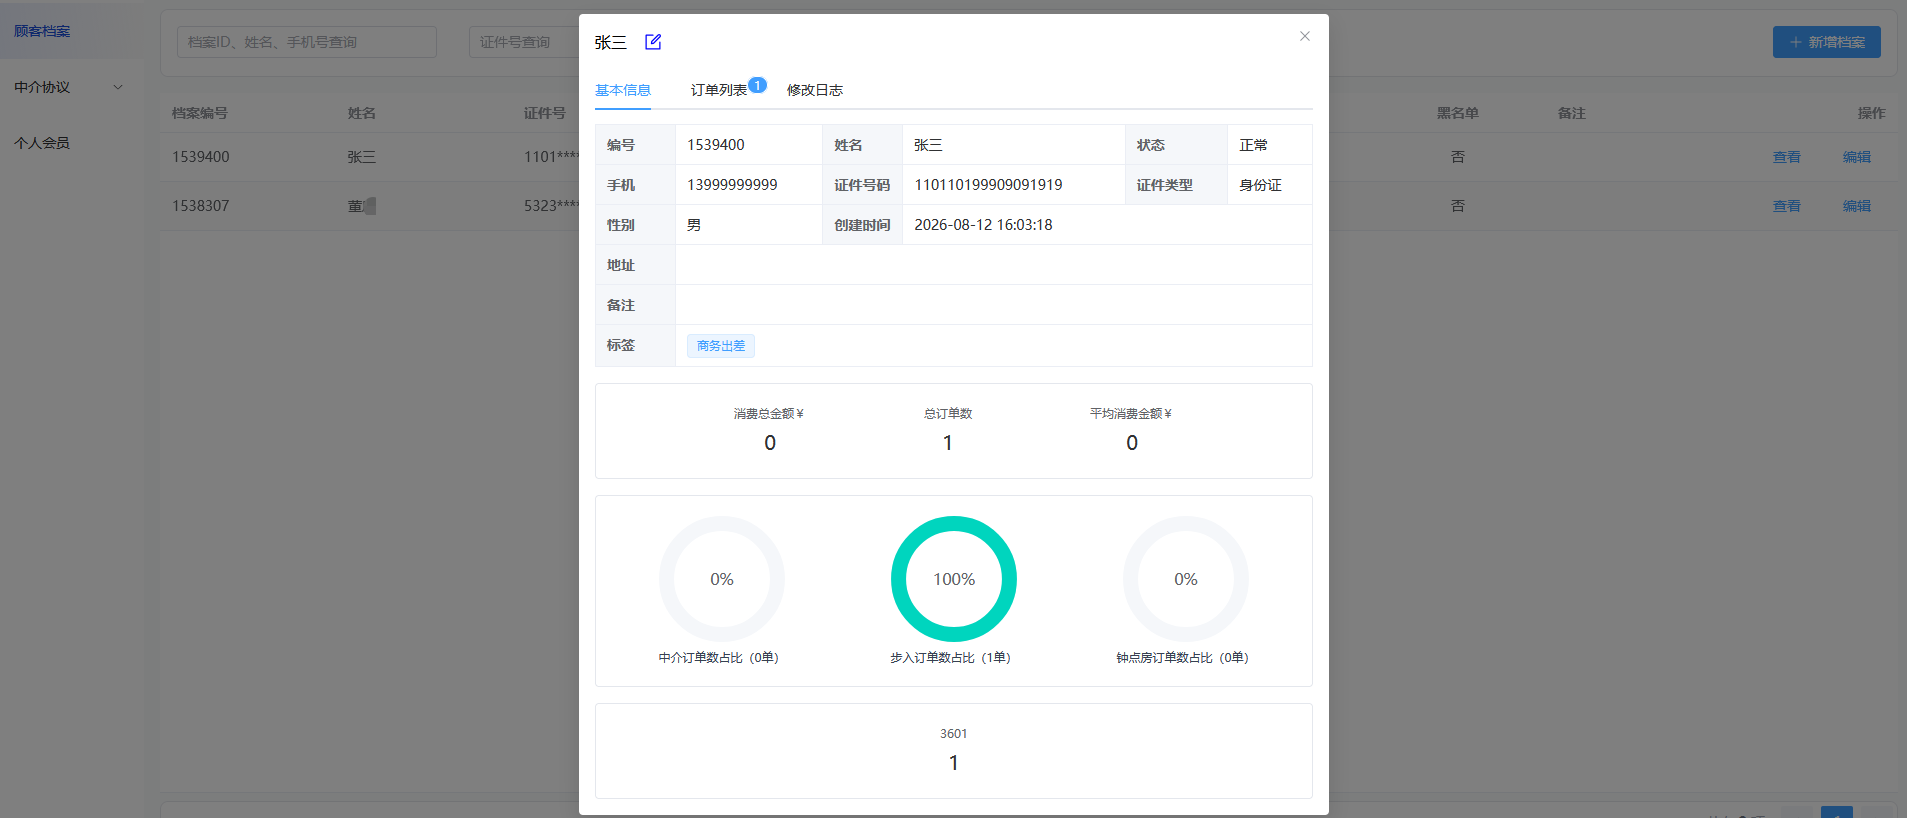The height and width of the screenshot is (818, 1907).
Task: Click the 黑名单 column header
Action: pyautogui.click(x=1458, y=113)
